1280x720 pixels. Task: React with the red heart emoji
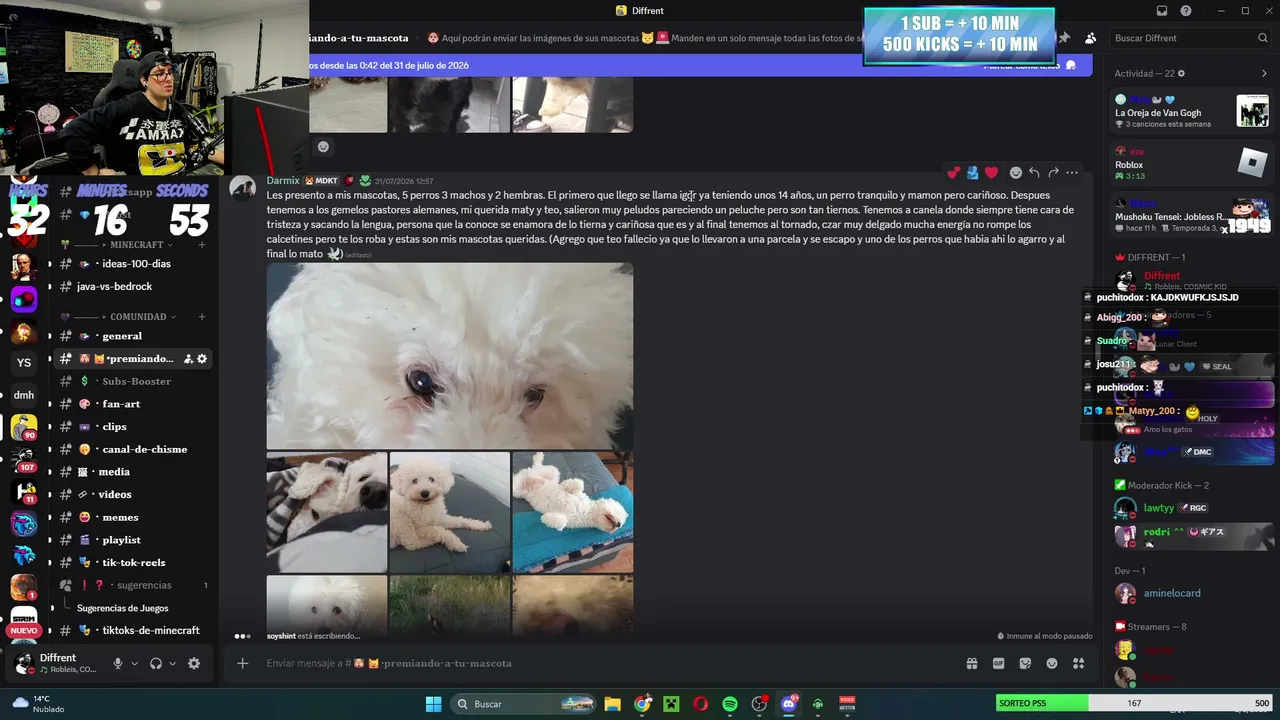point(991,173)
